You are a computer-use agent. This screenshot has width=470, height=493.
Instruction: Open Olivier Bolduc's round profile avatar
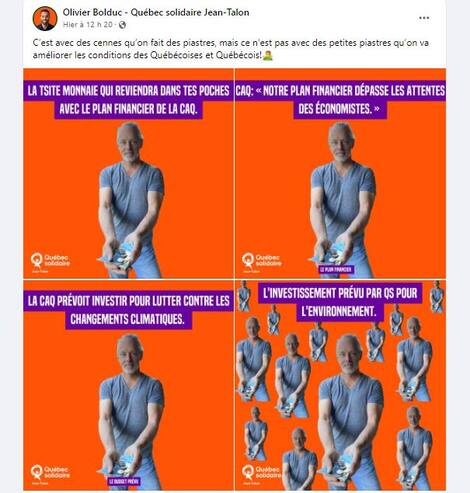[x=45, y=18]
